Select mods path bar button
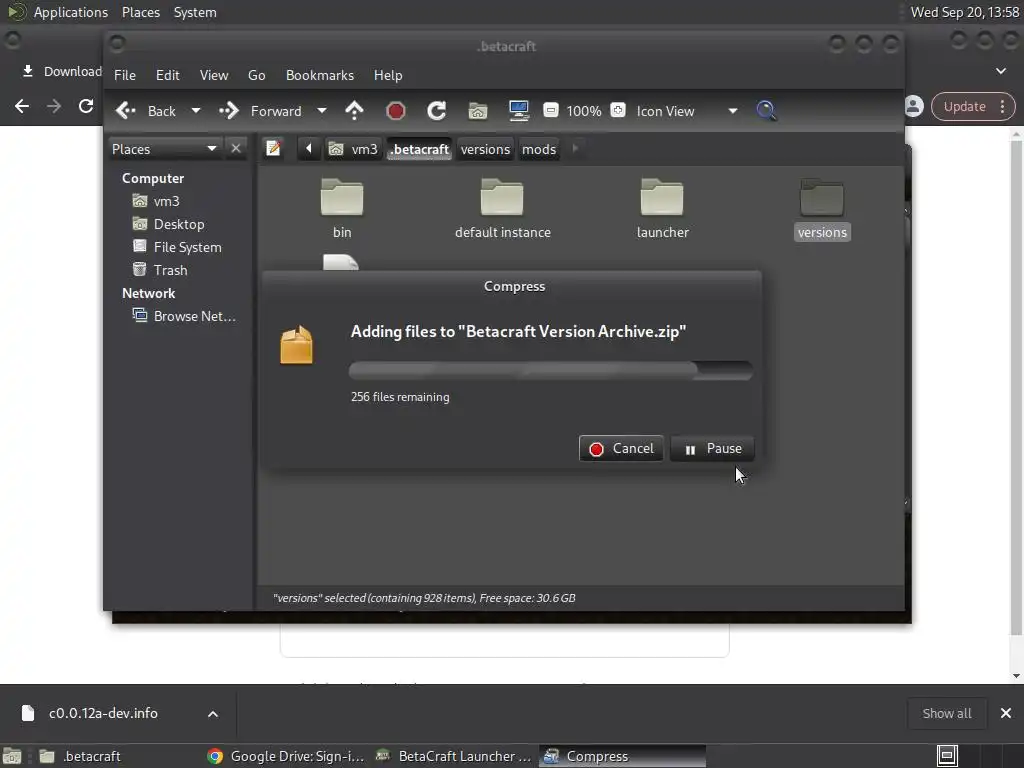The width and height of the screenshot is (1024, 768). 539,149
